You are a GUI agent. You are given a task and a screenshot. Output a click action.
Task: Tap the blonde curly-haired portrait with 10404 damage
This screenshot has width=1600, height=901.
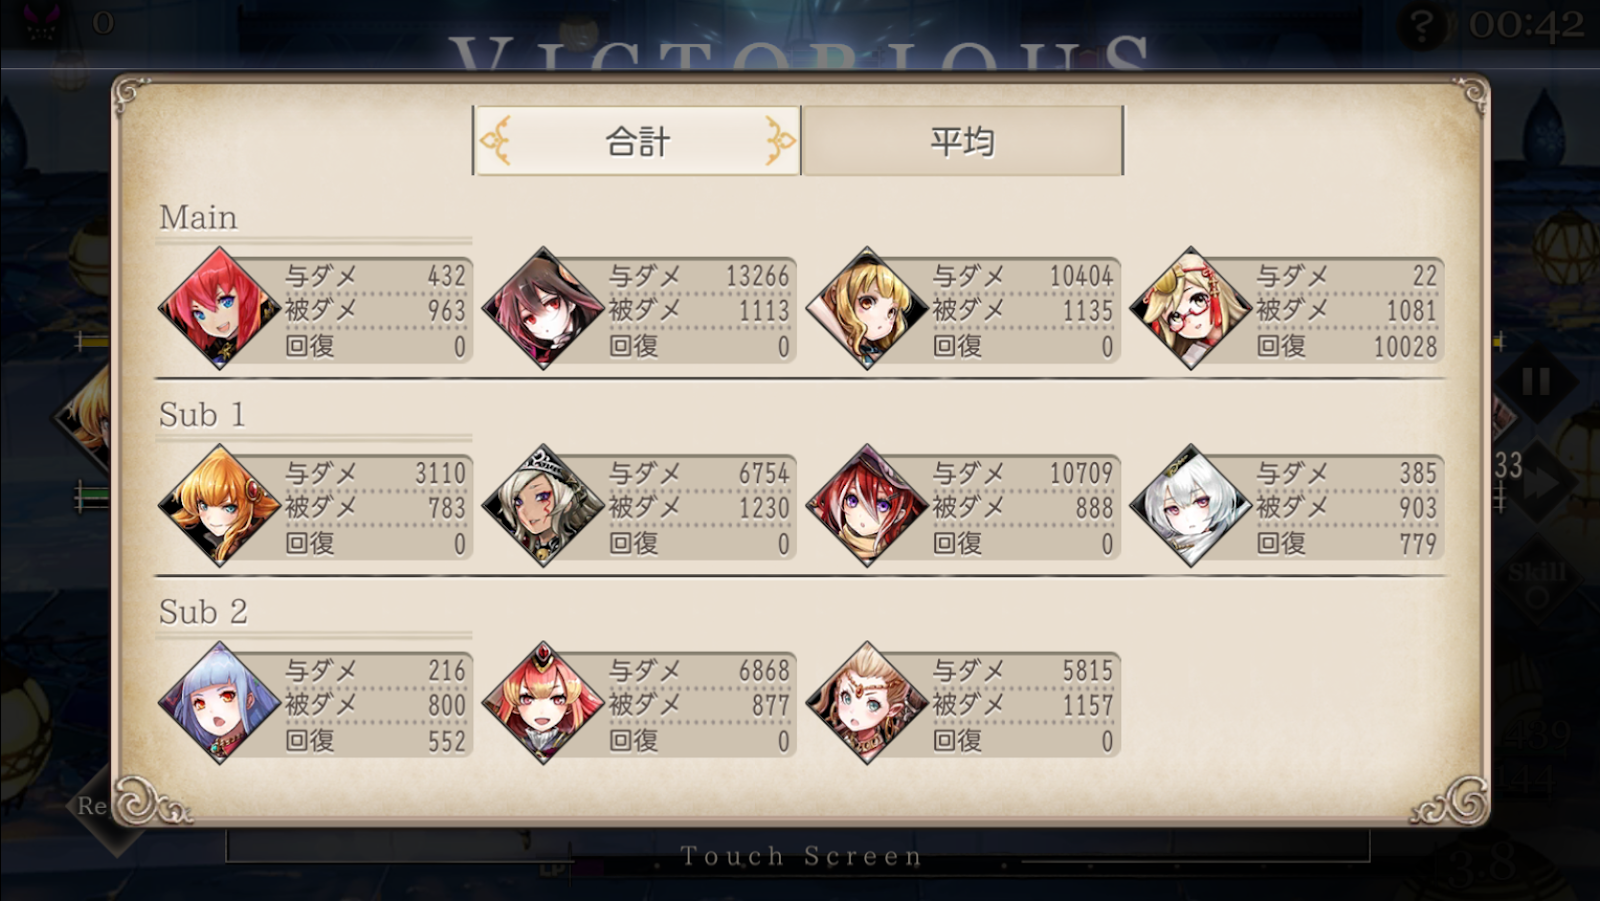pos(867,309)
